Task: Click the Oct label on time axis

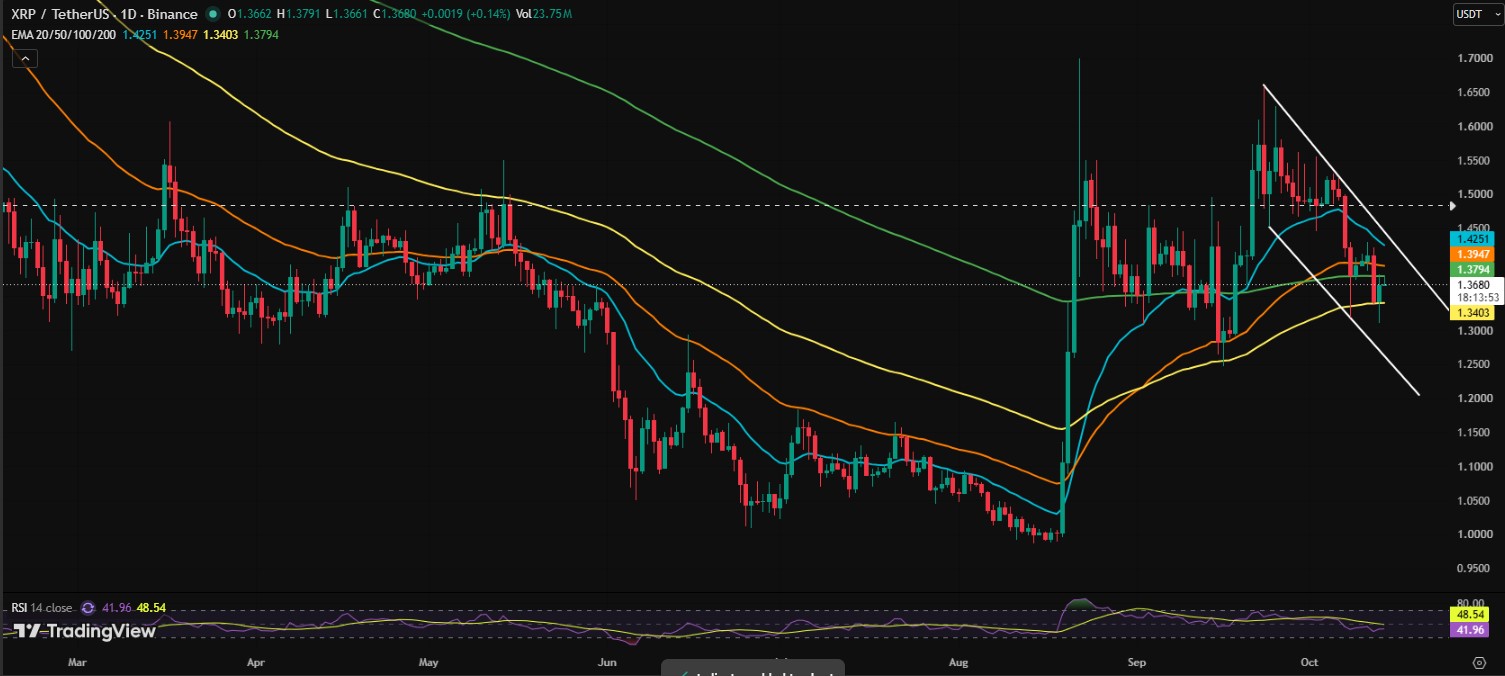Action: [x=1310, y=662]
